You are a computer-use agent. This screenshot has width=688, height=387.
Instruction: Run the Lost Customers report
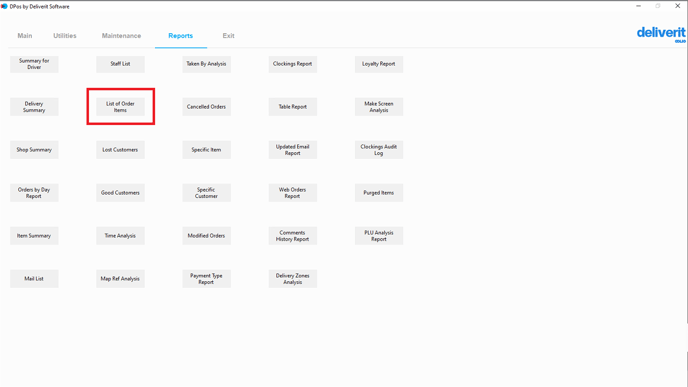pyautogui.click(x=120, y=150)
